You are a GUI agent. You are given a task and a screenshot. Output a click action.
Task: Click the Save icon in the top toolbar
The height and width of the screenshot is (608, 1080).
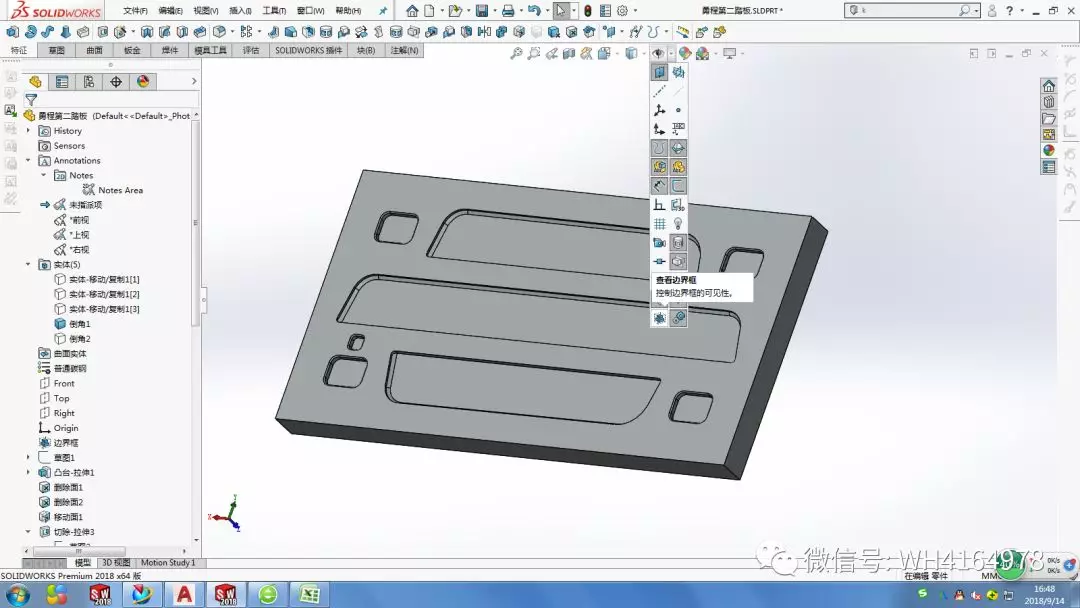coord(482,11)
